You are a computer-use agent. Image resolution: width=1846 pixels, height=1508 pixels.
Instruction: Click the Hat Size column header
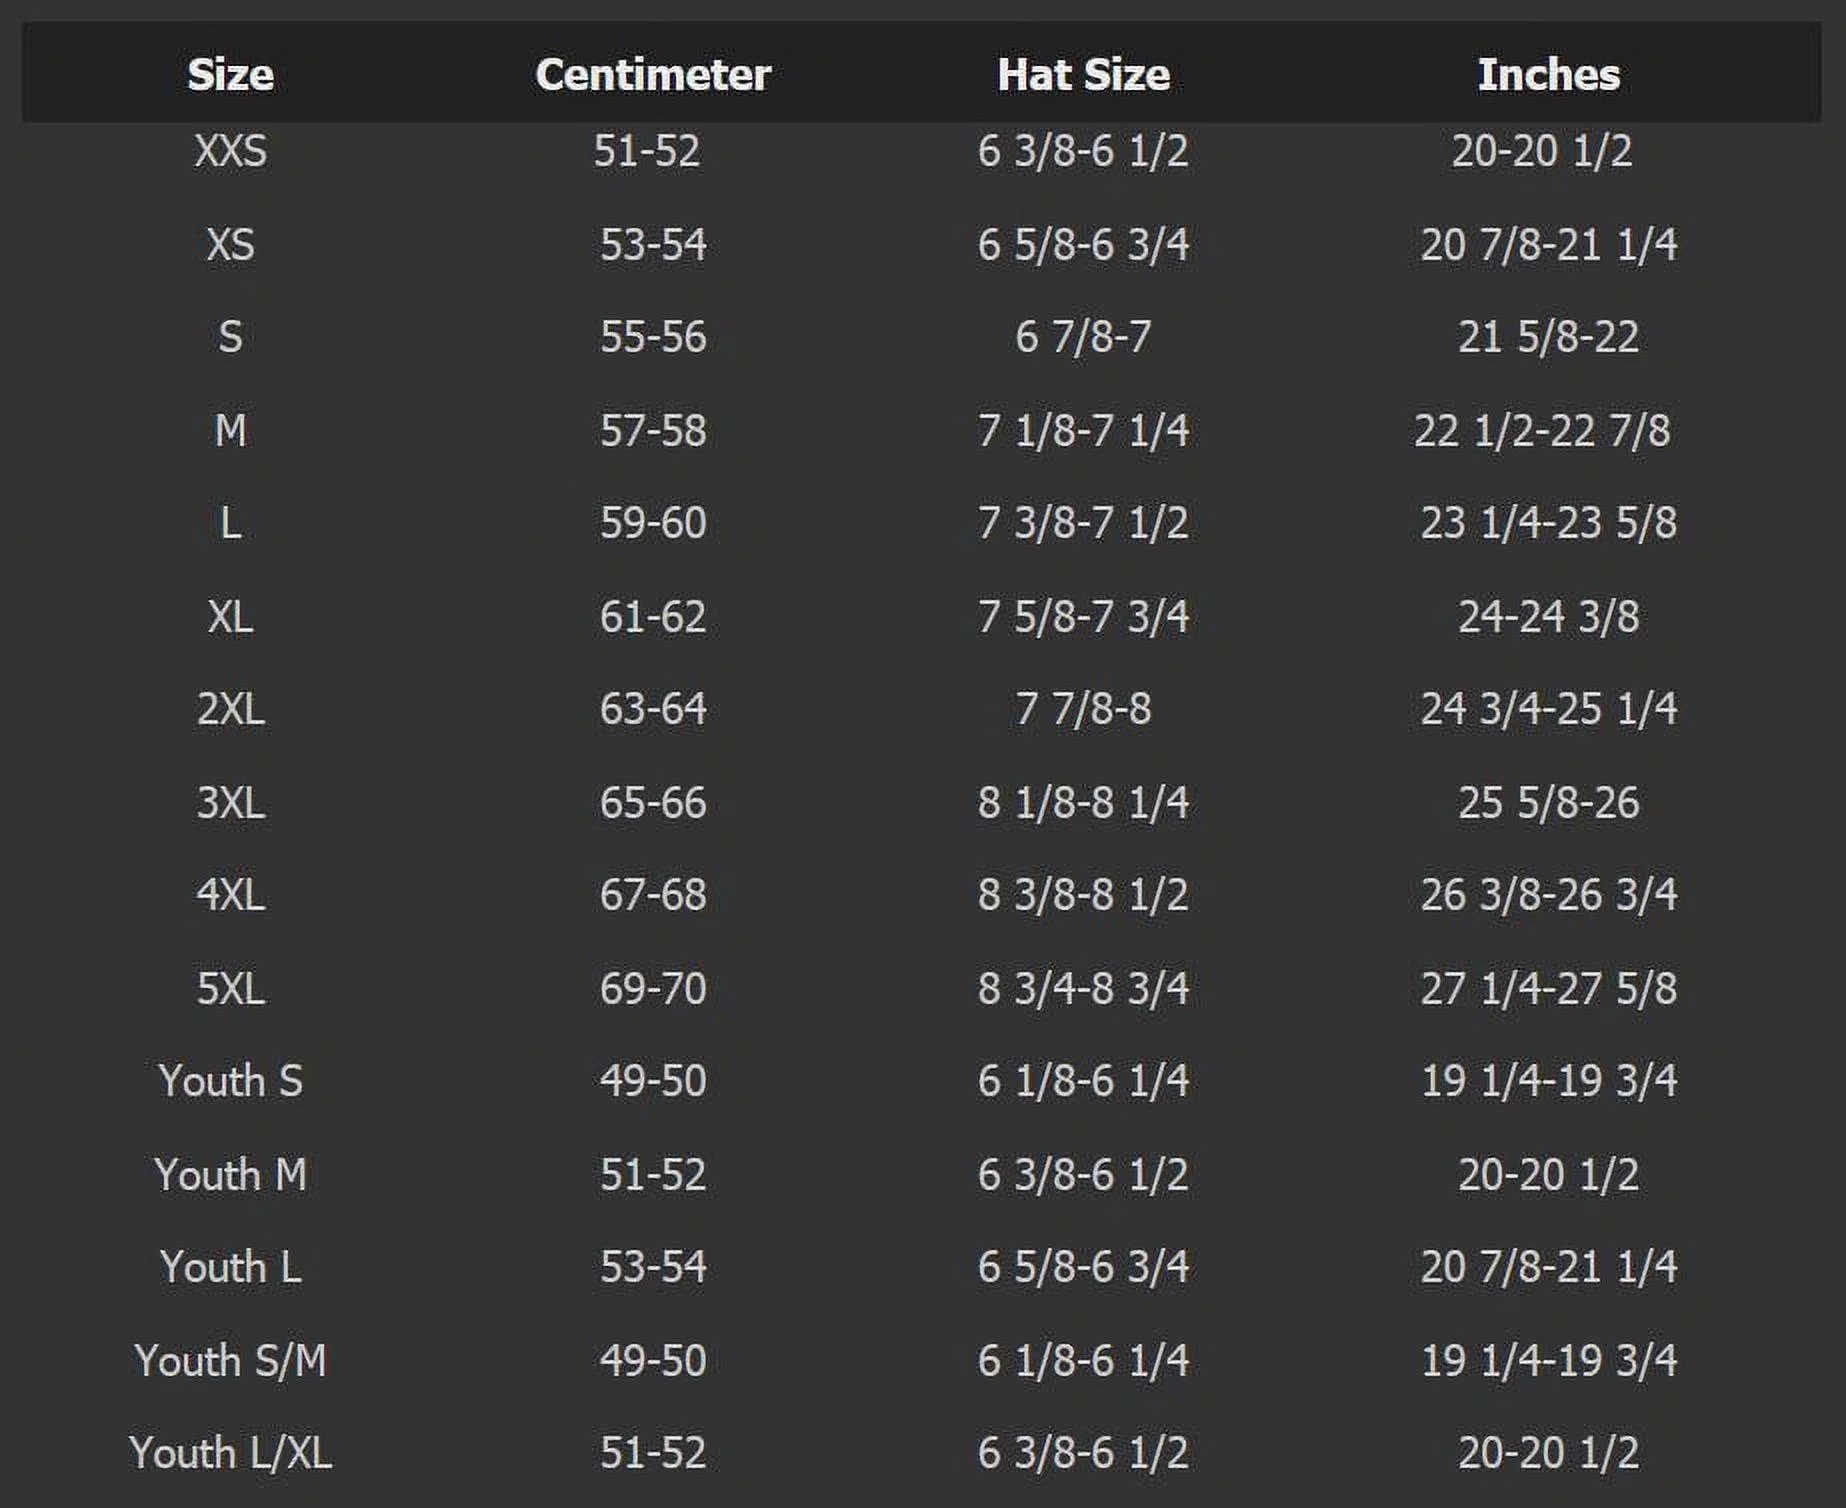pos(1083,75)
